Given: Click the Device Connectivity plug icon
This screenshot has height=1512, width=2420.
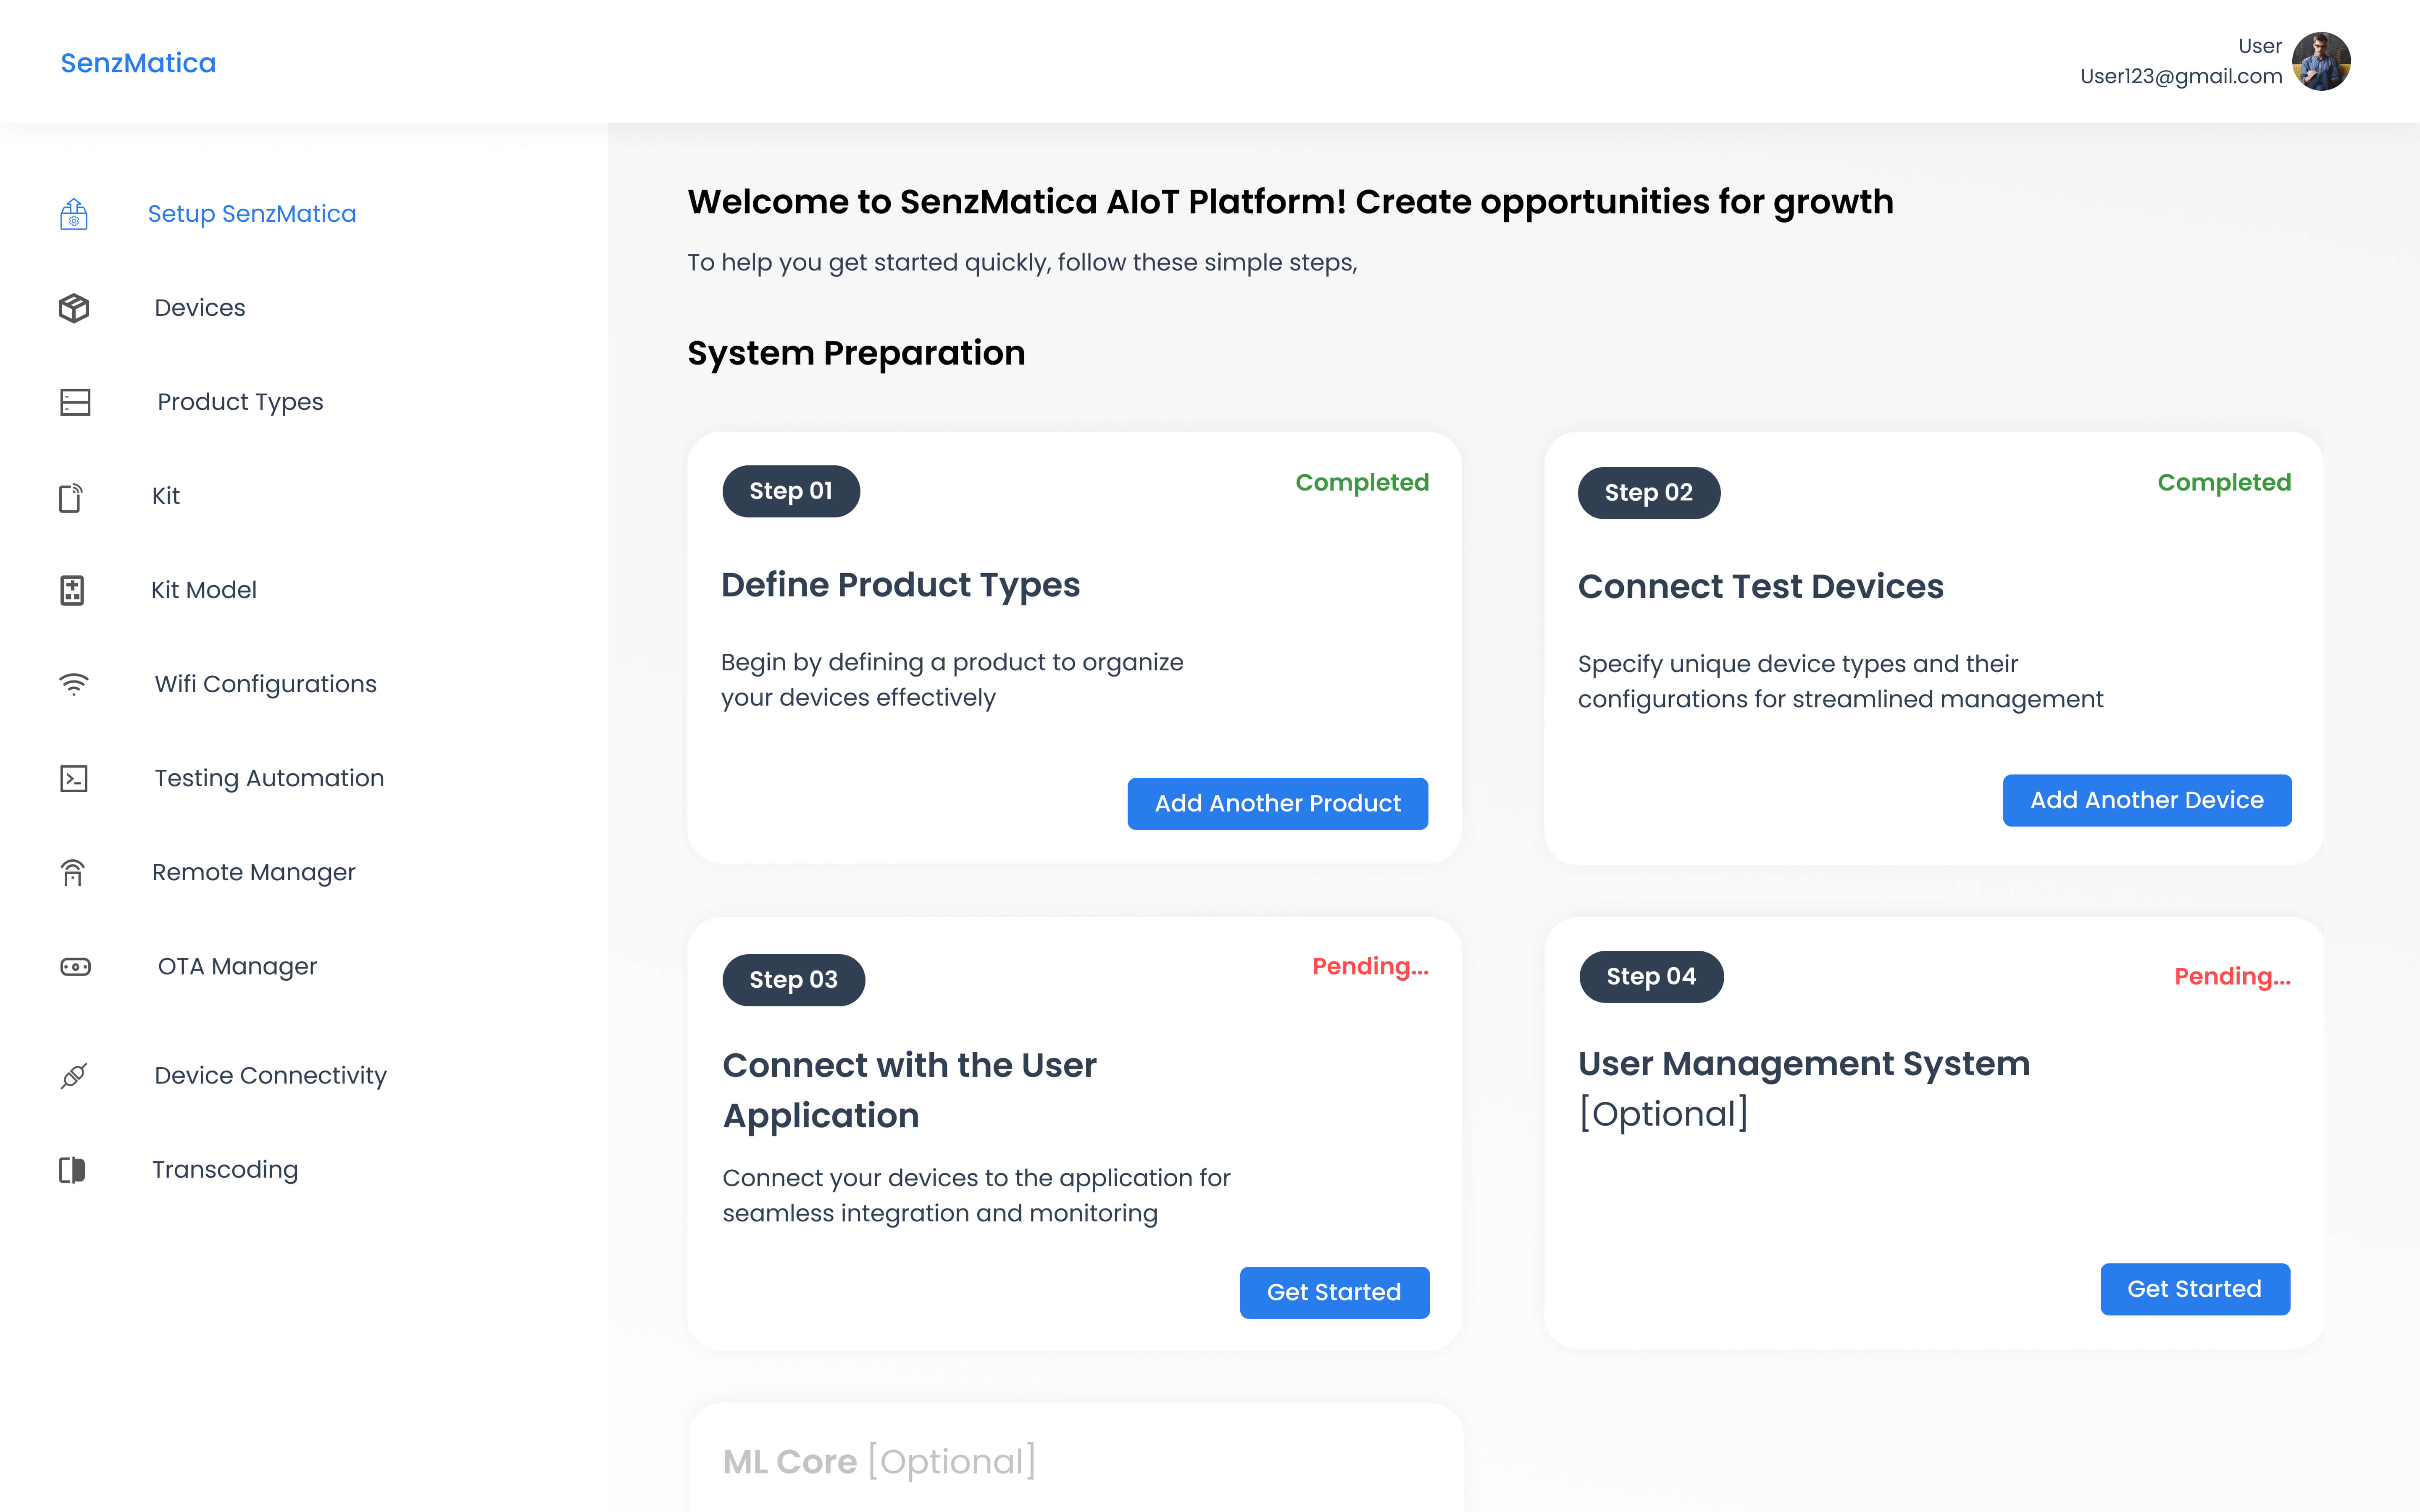Looking at the screenshot, I should [74, 1076].
